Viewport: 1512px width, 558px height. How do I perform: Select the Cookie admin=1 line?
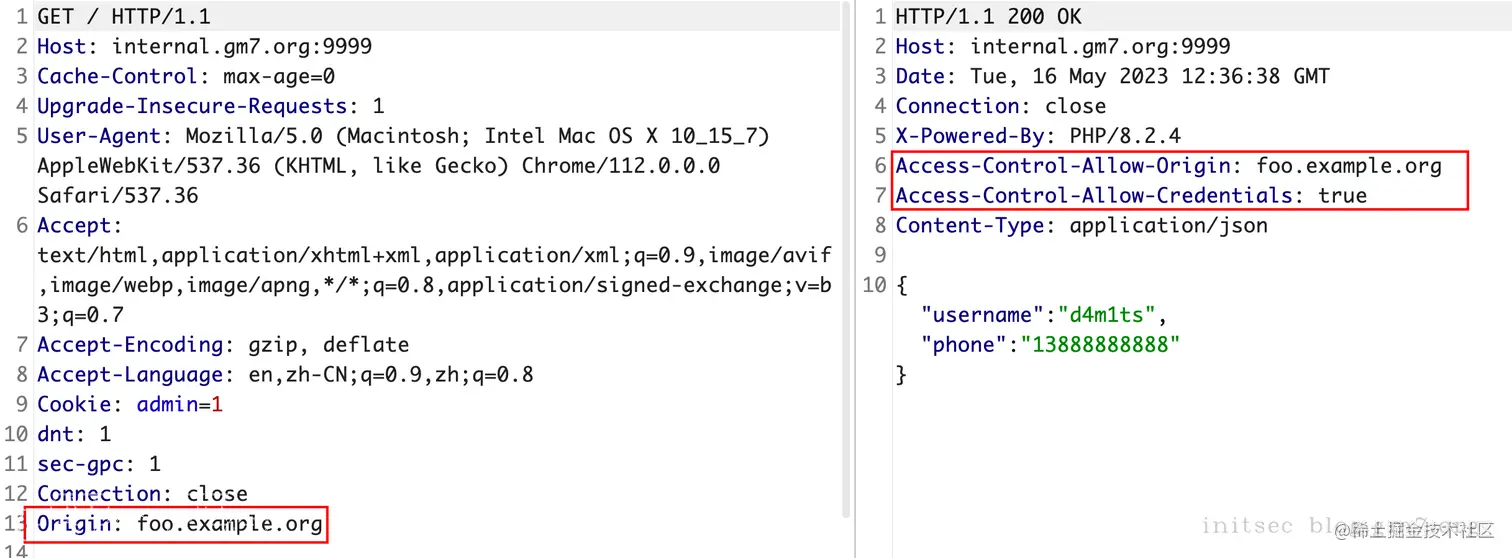click(x=130, y=405)
